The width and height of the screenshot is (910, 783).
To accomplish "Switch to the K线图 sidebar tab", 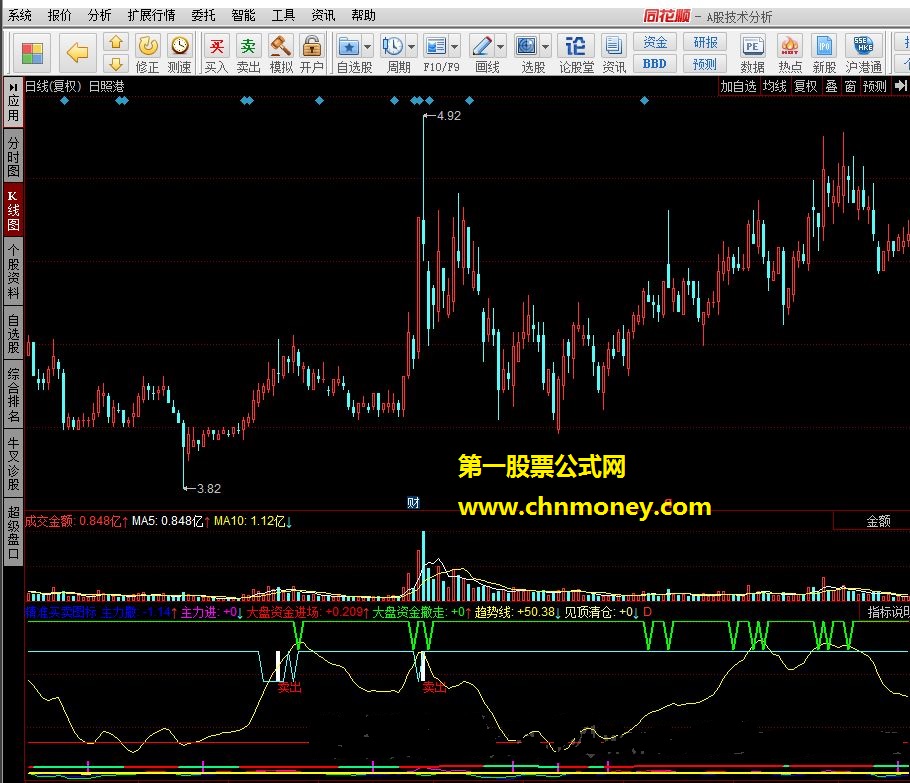I will pos(13,210).
